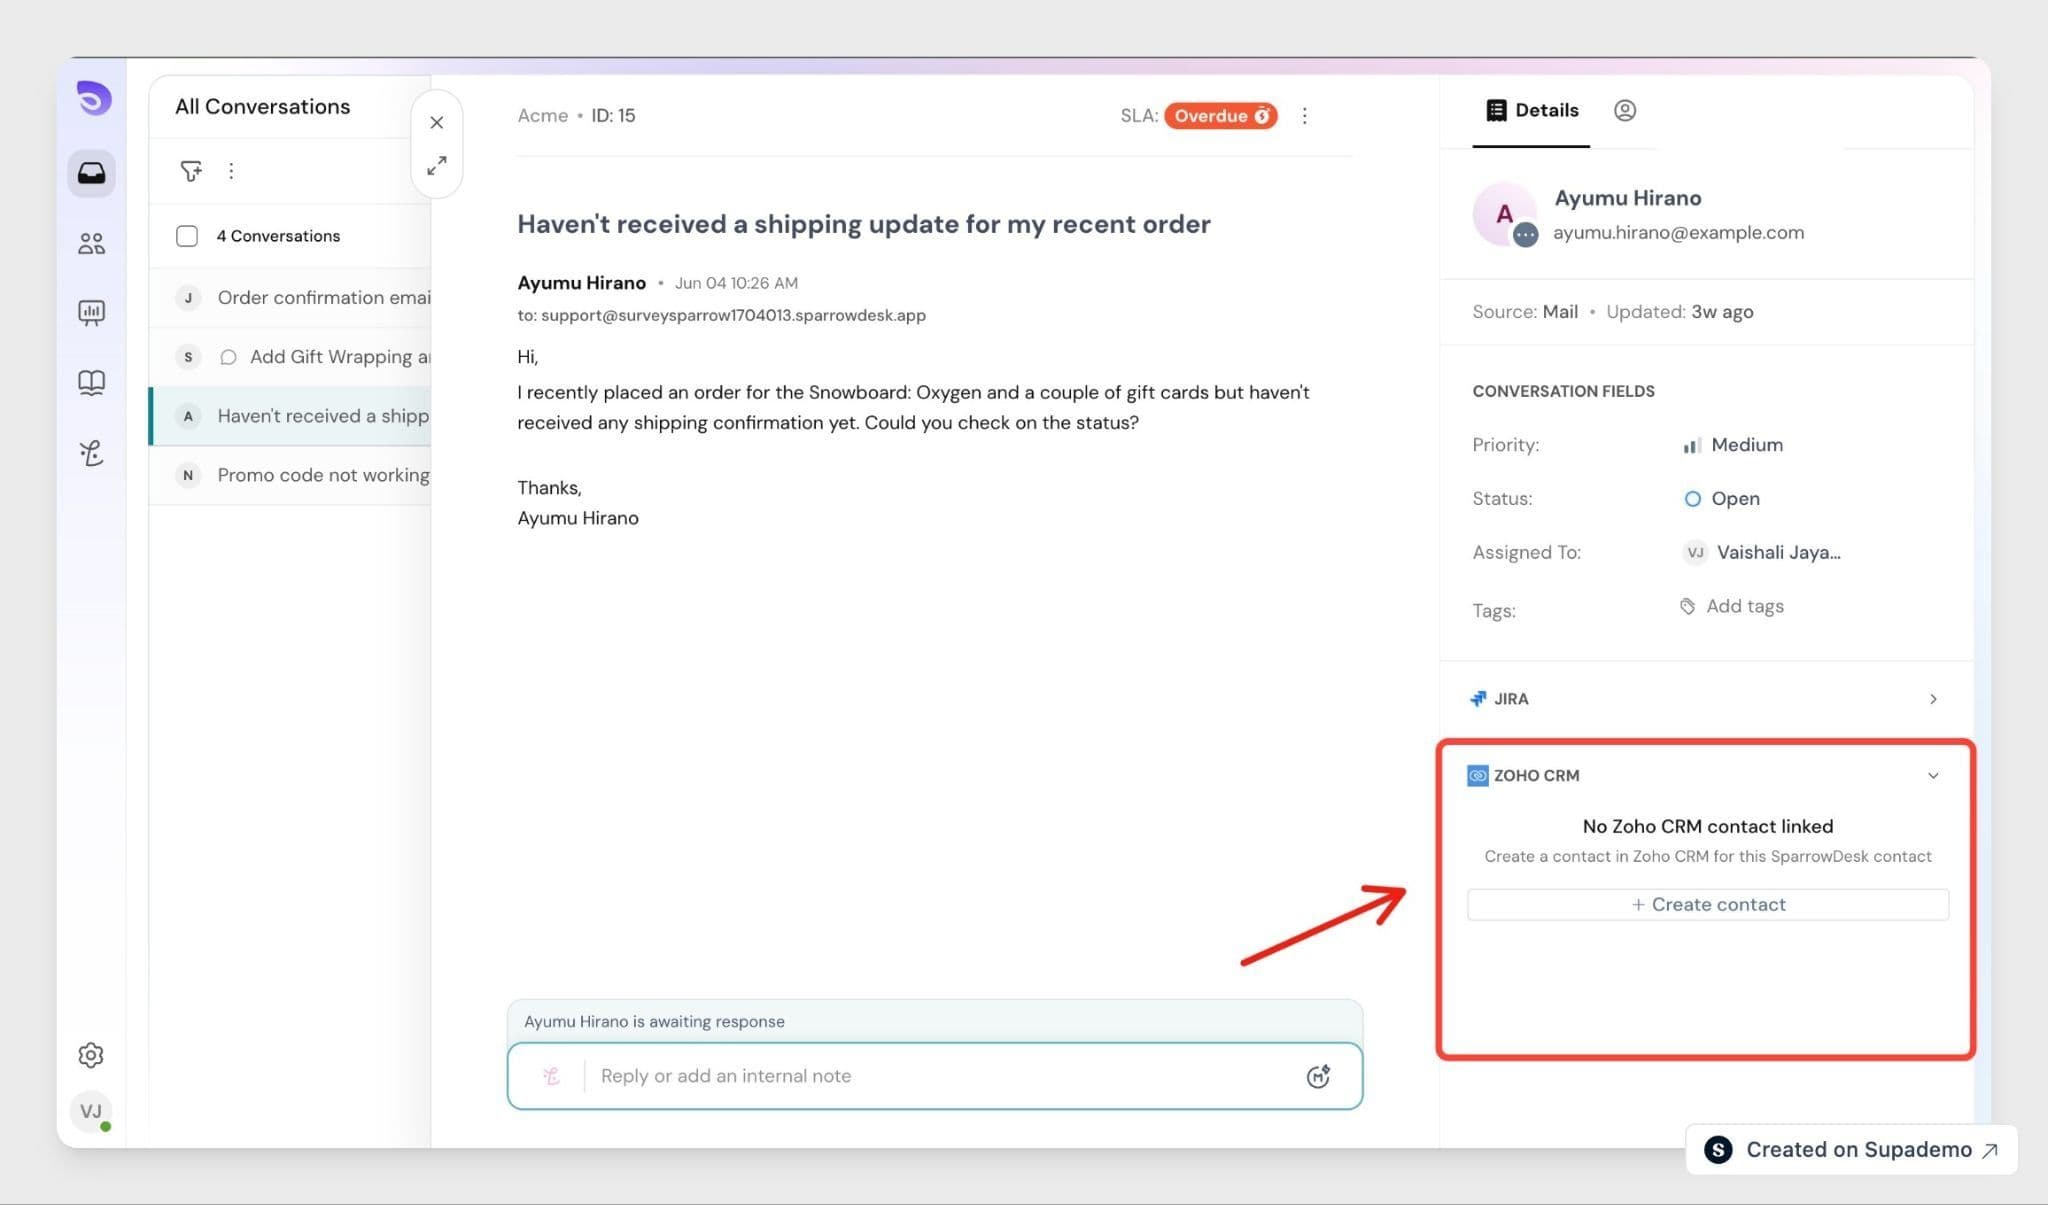Change the Medium priority field
This screenshot has width=2048, height=1205.
pos(1734,445)
